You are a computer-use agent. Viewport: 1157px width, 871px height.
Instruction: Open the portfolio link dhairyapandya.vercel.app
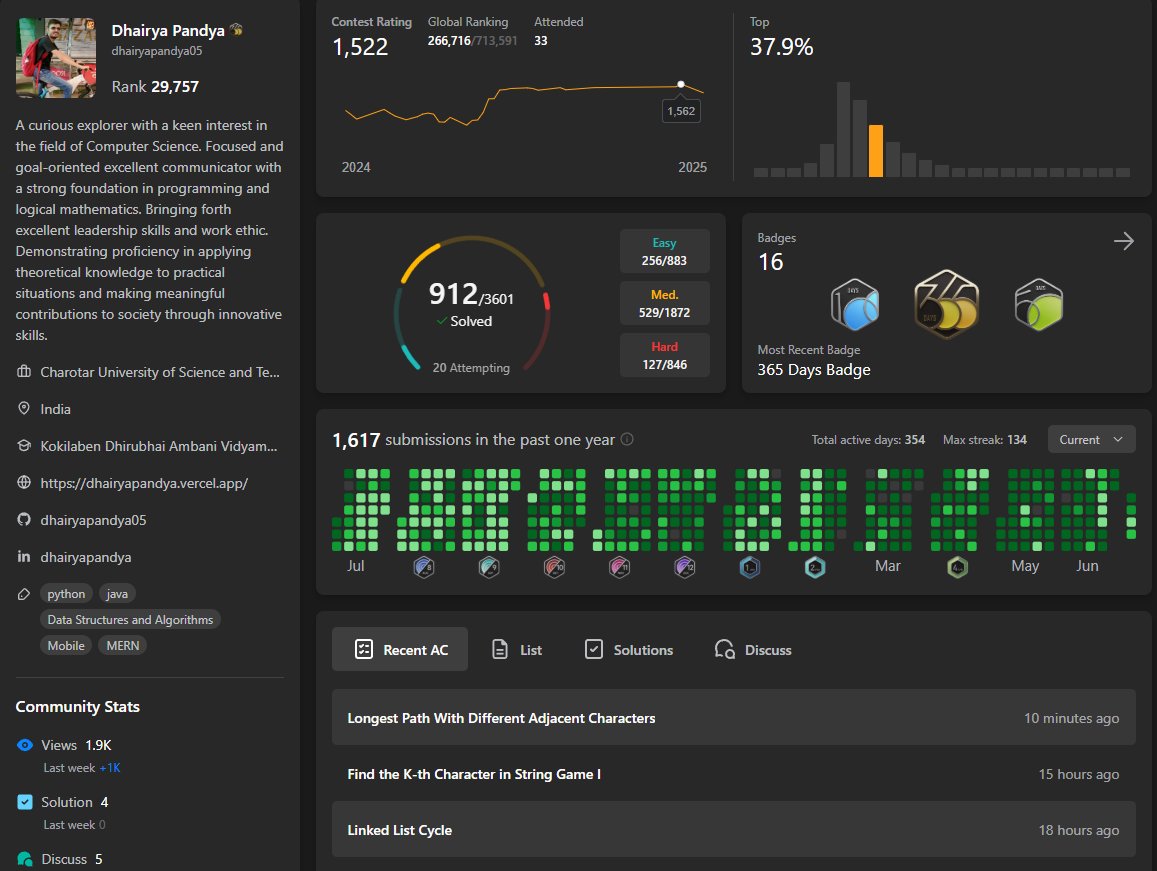pos(144,483)
